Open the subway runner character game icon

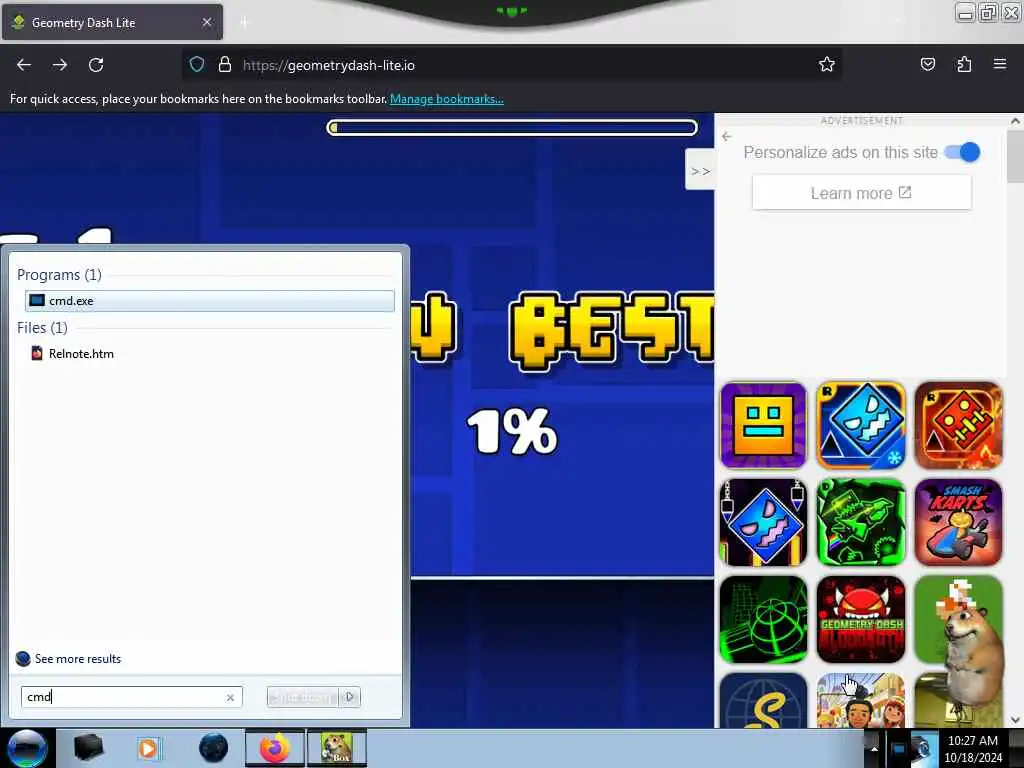click(861, 700)
